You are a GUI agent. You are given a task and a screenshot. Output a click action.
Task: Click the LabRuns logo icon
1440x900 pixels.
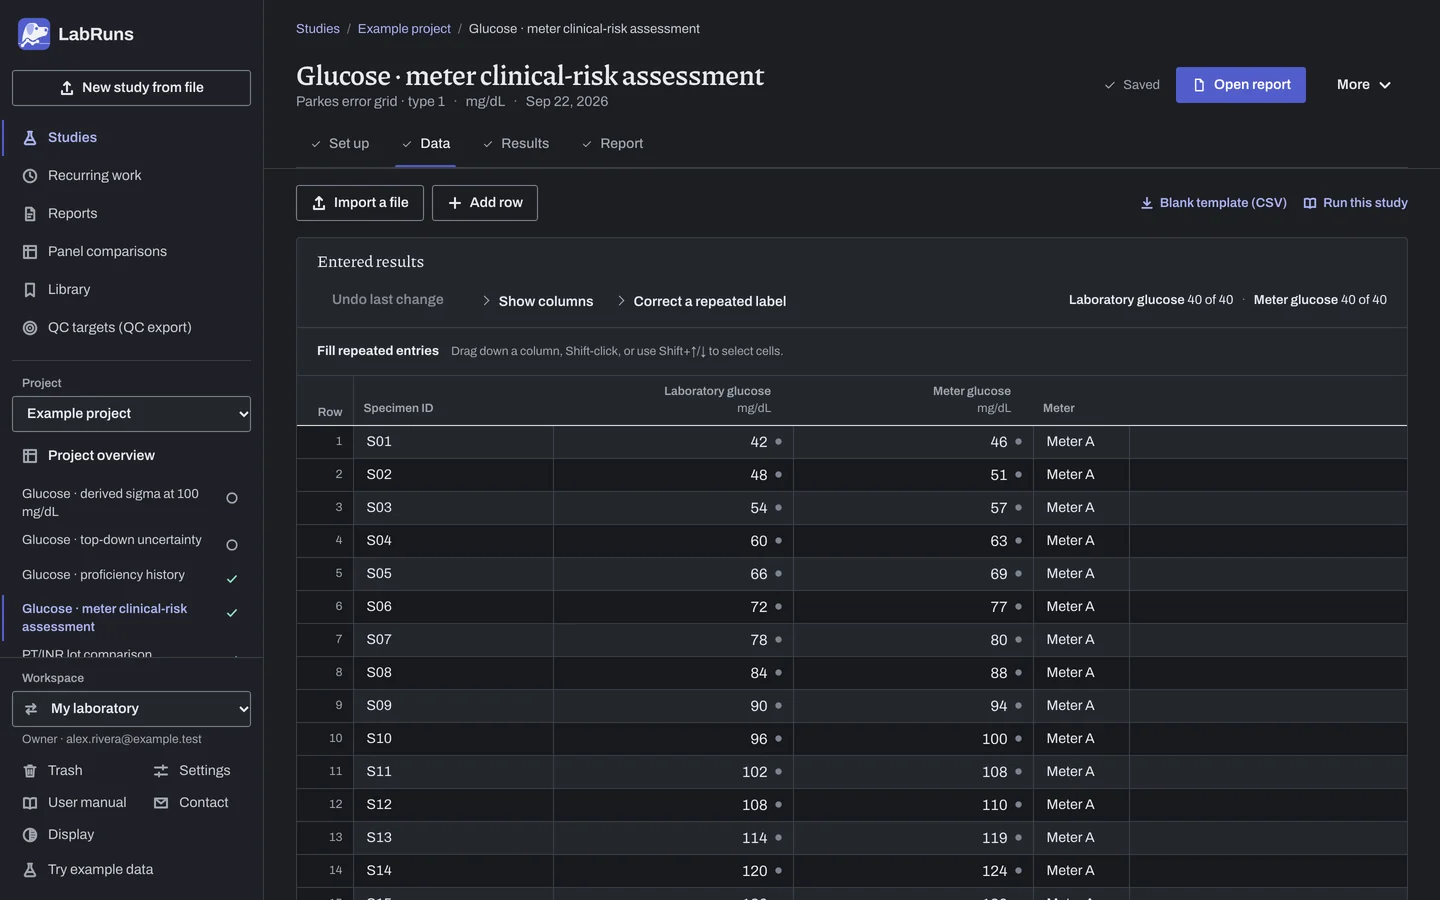(x=34, y=34)
